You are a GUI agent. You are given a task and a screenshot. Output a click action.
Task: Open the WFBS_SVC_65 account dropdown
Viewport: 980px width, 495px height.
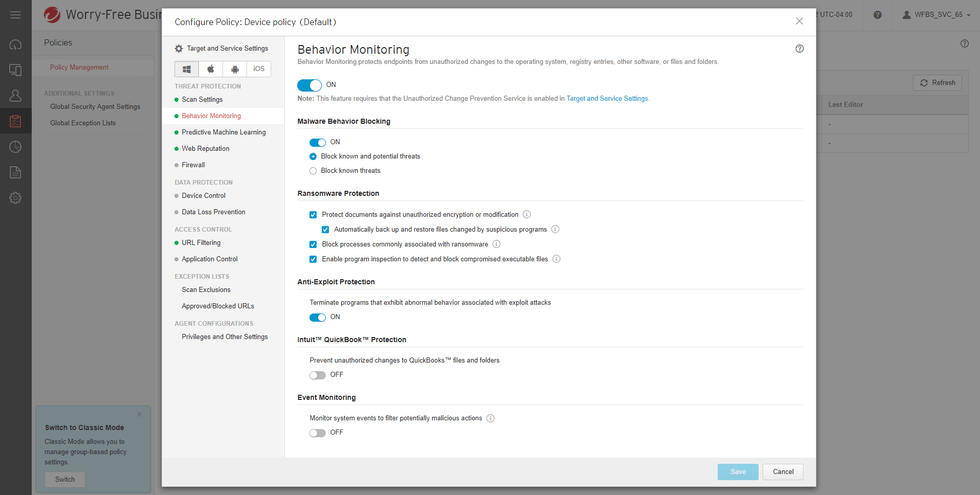[x=936, y=15]
